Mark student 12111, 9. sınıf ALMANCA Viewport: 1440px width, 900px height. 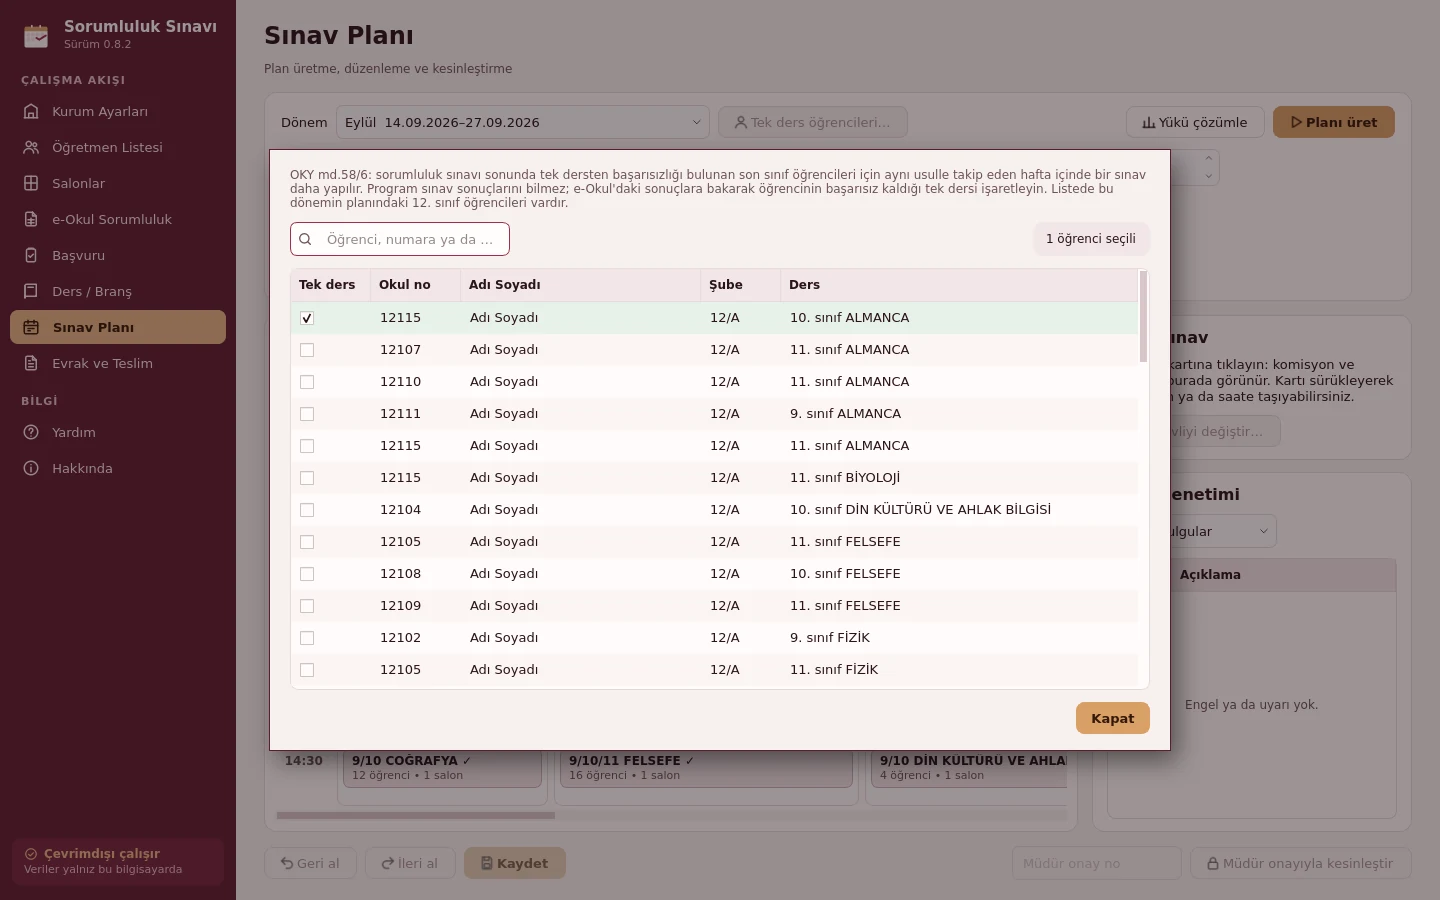click(307, 414)
